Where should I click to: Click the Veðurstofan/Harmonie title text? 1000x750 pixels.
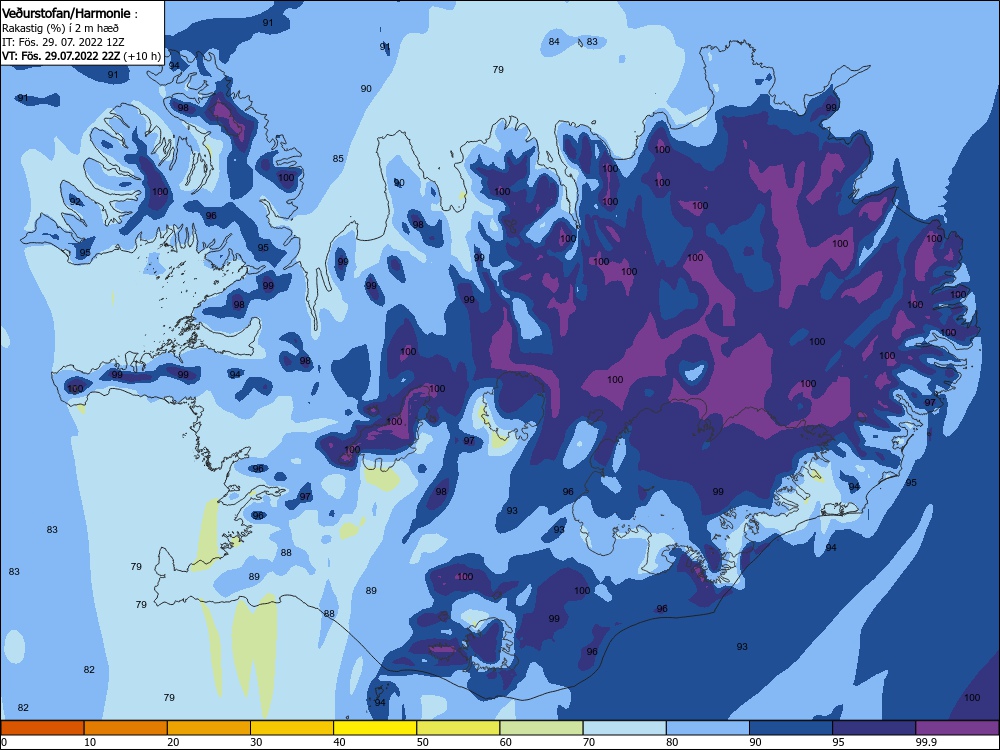click(x=68, y=13)
